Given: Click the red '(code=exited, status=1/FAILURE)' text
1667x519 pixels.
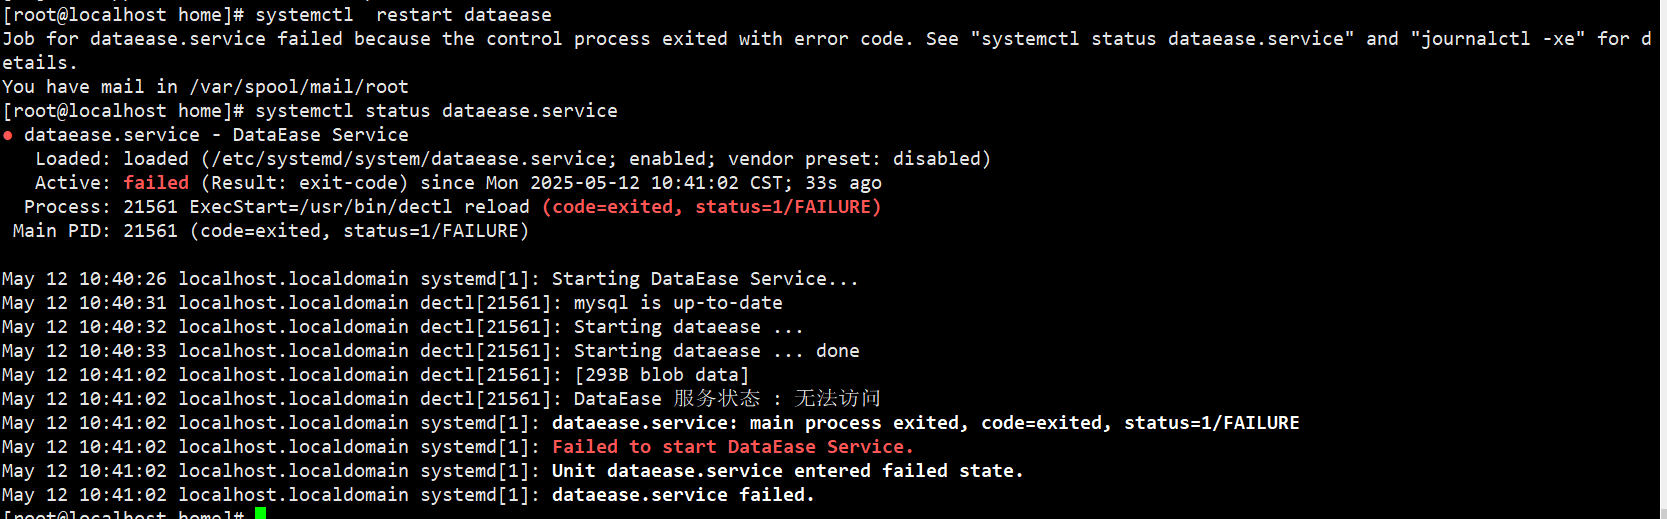Looking at the screenshot, I should tap(712, 207).
